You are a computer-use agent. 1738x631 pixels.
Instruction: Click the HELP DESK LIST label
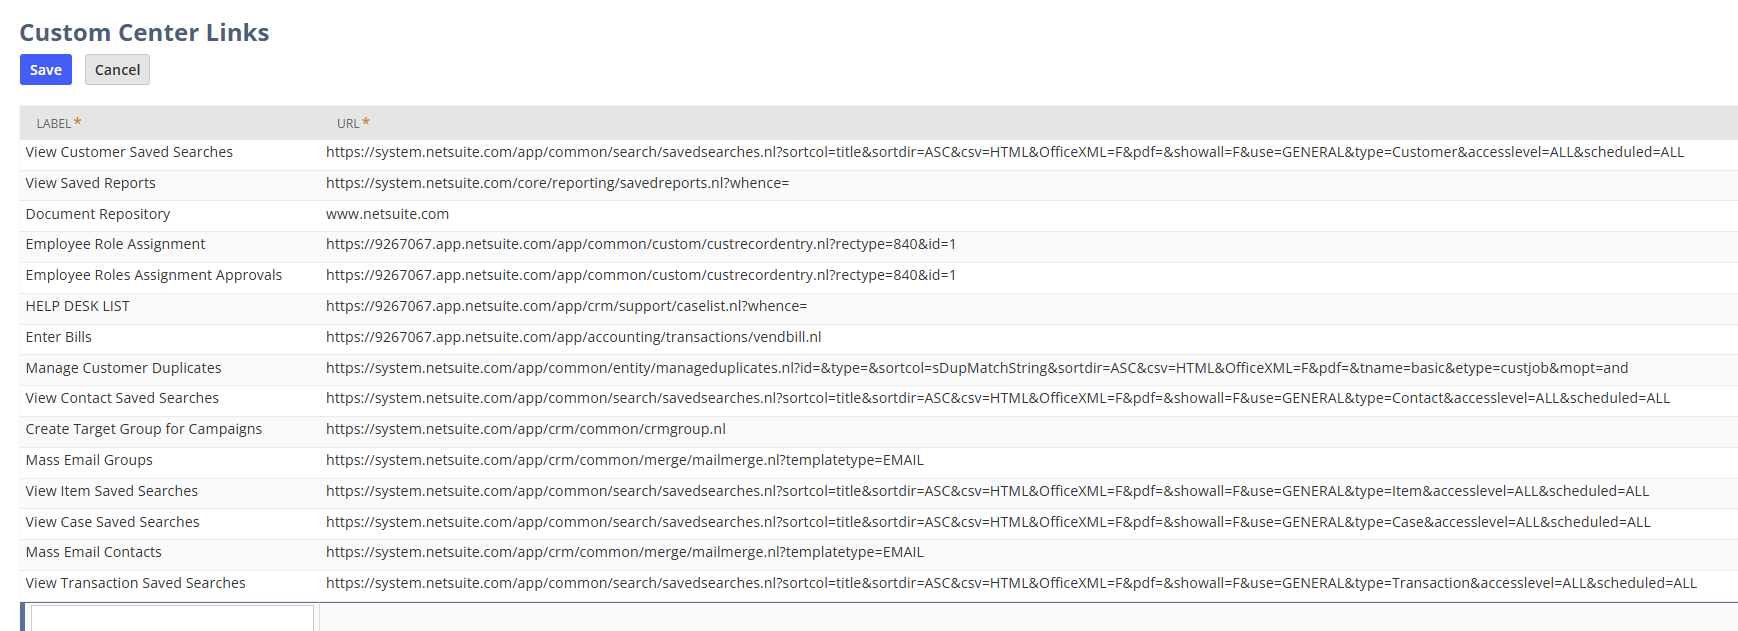(78, 307)
